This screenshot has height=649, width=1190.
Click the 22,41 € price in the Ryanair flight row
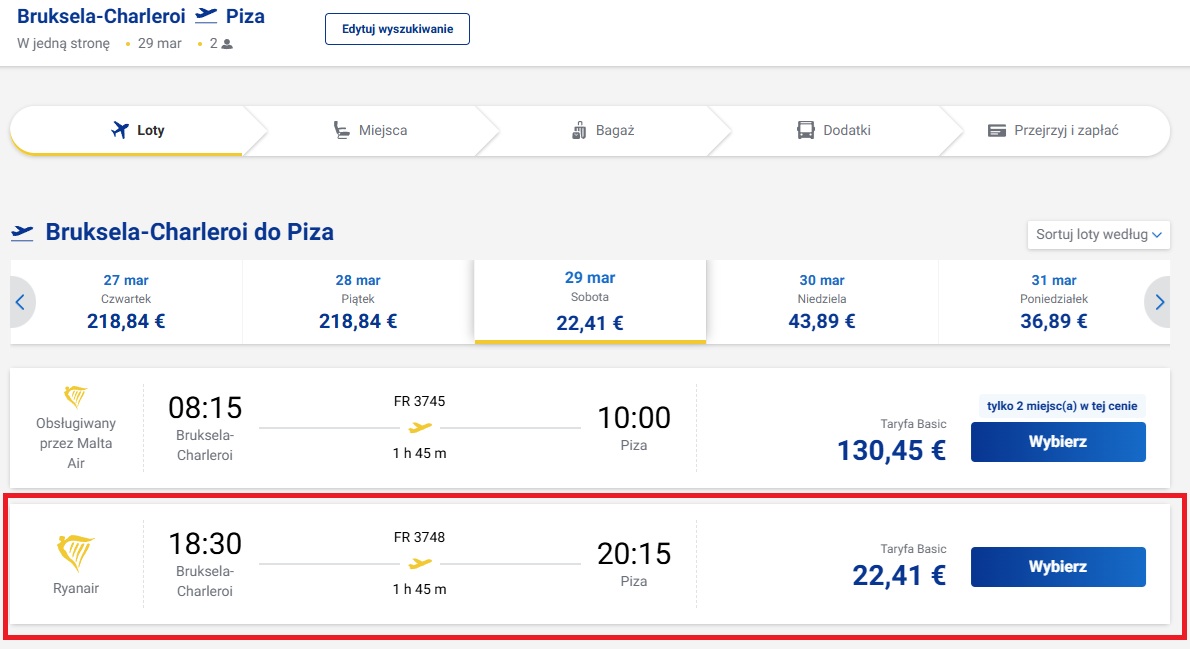(x=899, y=575)
